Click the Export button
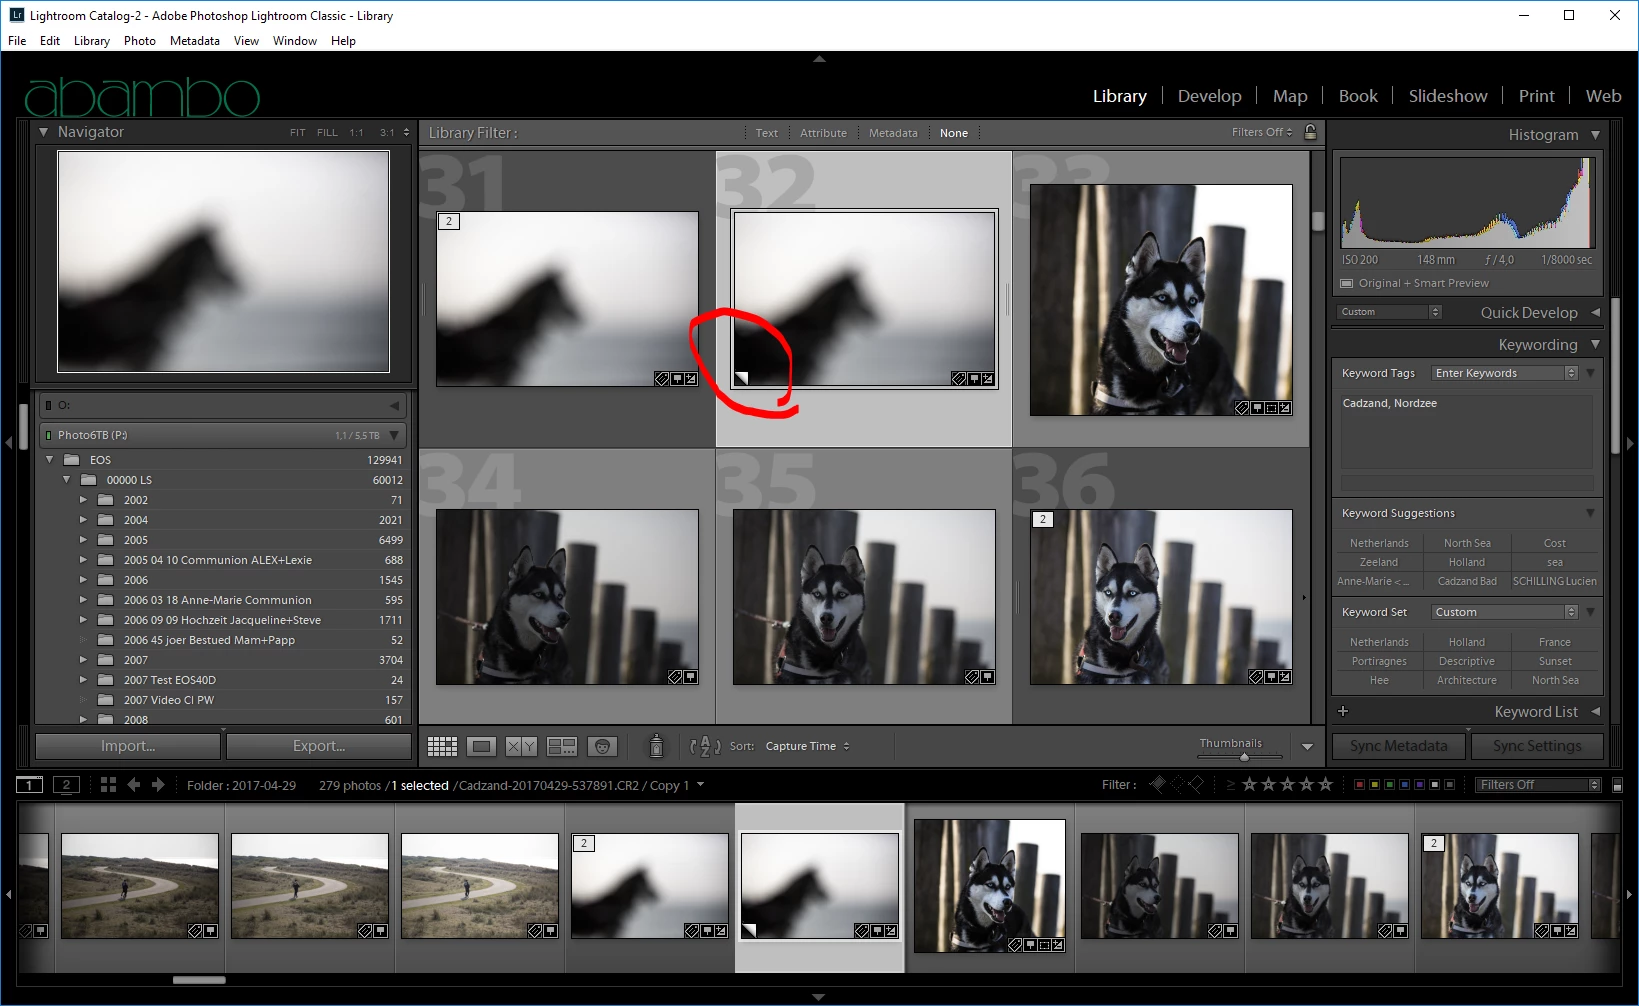 point(319,746)
